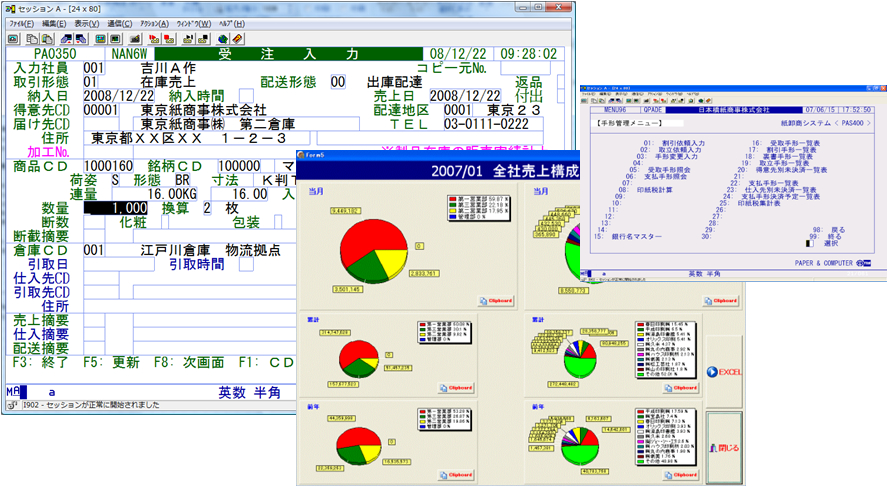Click the F3: 終了 function key label
The width and height of the screenshot is (888, 487).
[x=40, y=362]
